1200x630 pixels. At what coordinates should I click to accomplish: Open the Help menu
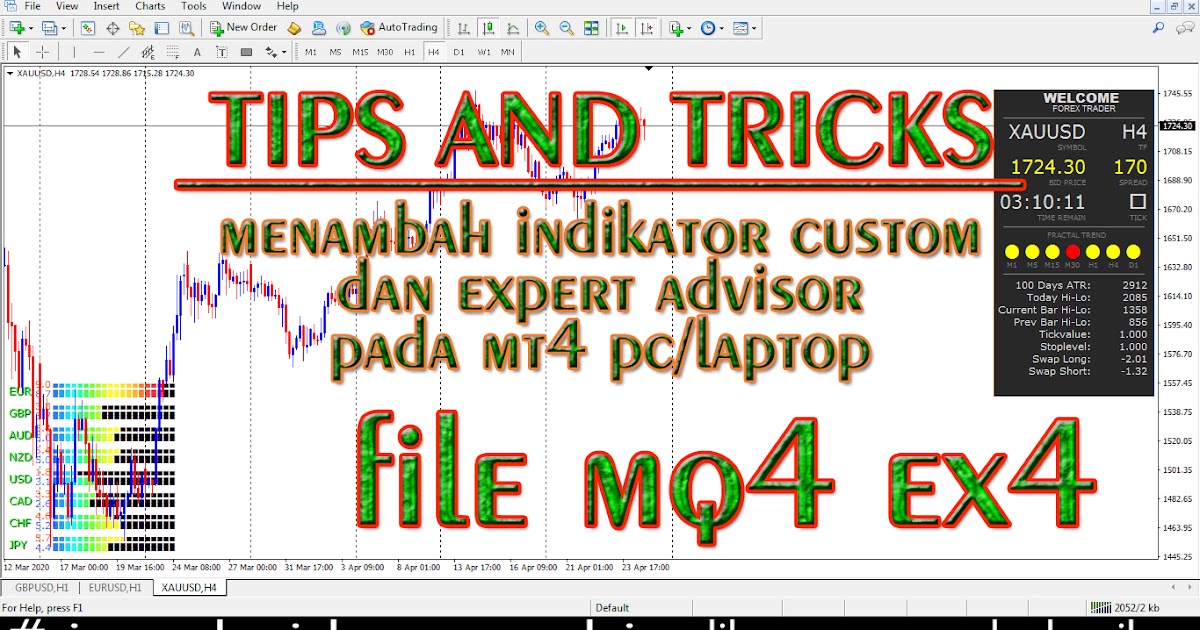(288, 6)
